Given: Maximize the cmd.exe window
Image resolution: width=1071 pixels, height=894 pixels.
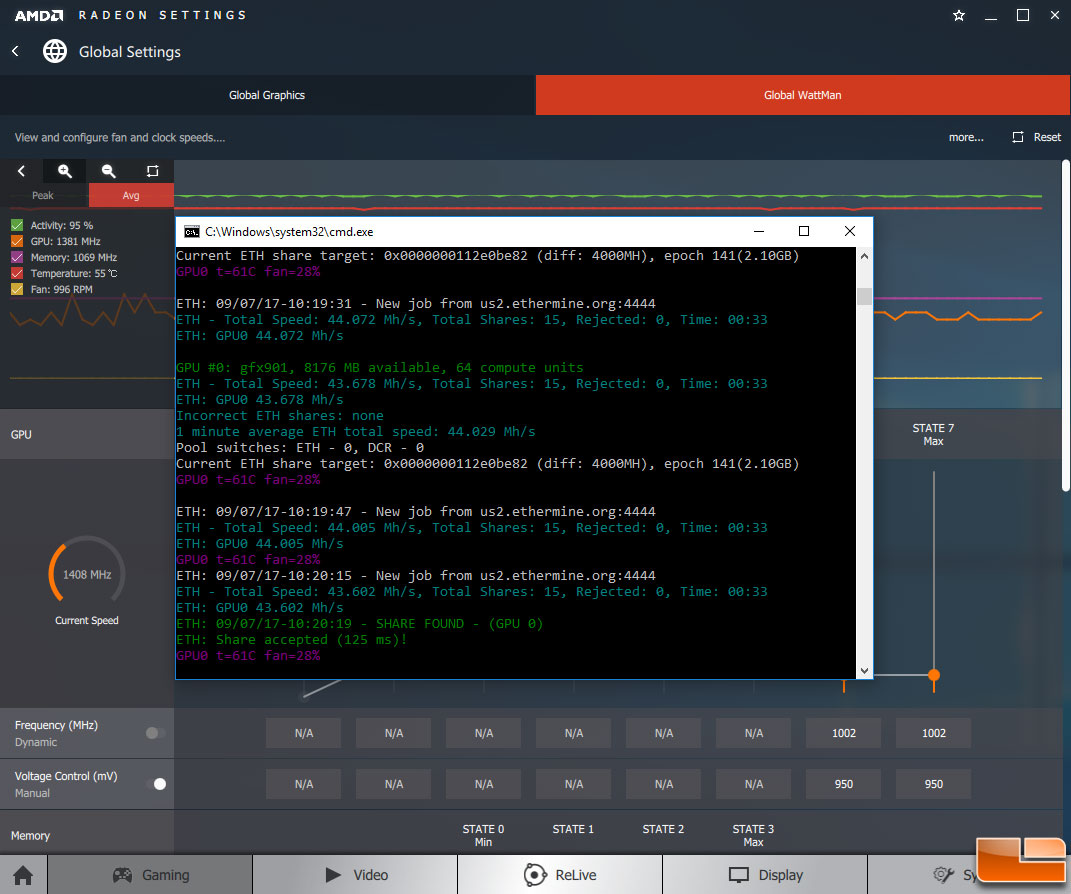Looking at the screenshot, I should point(804,231).
